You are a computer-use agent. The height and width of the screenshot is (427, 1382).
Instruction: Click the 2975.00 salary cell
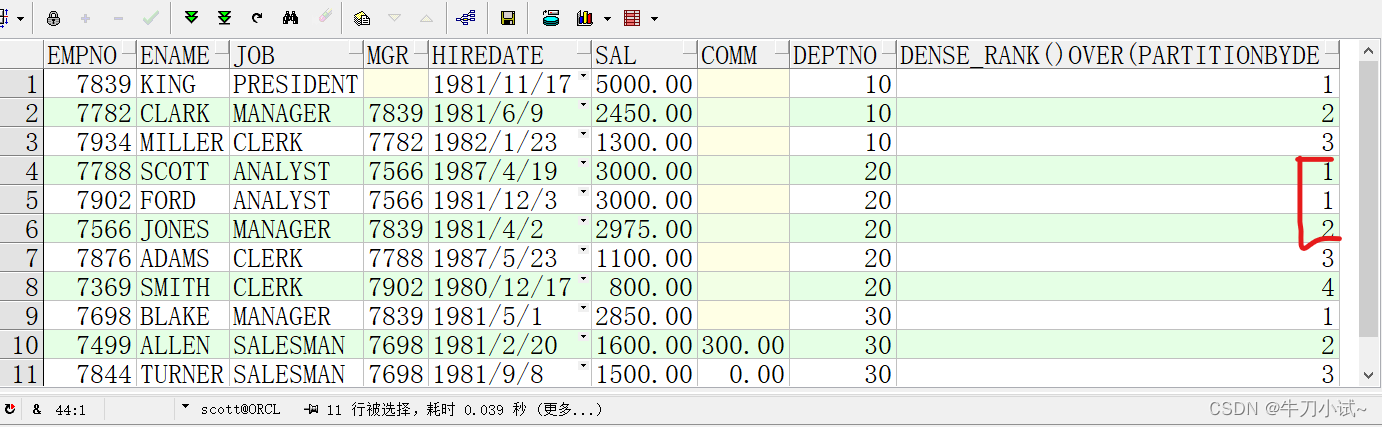tap(644, 229)
